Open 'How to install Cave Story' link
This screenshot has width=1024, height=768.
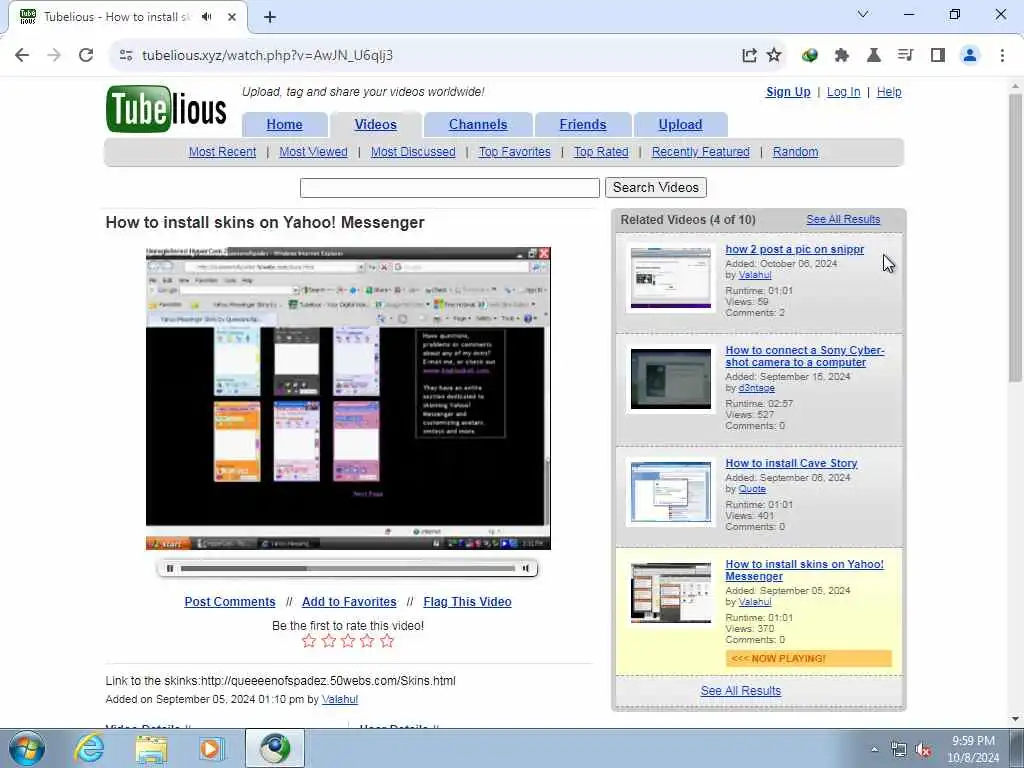791,463
